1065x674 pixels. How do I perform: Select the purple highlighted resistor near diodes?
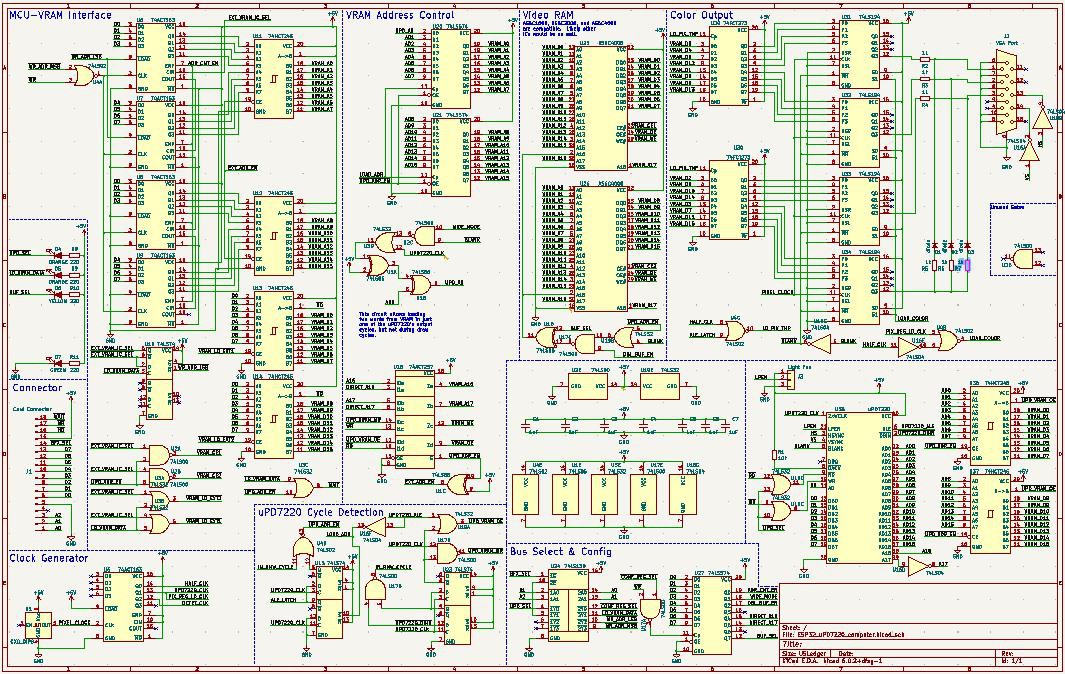[x=966, y=265]
